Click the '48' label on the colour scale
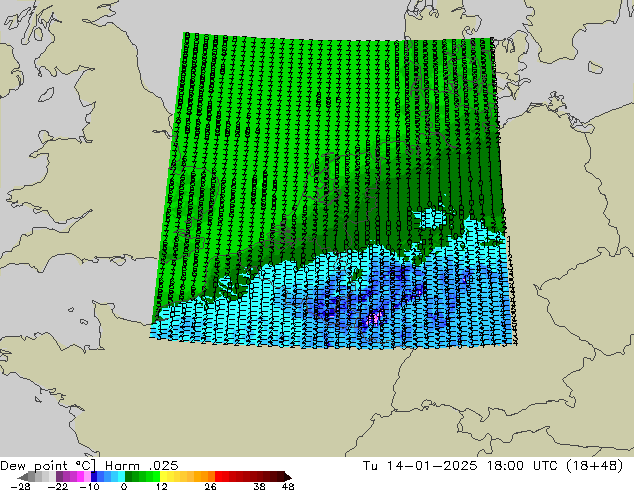Screen dimensions: 634x490 [288, 486]
